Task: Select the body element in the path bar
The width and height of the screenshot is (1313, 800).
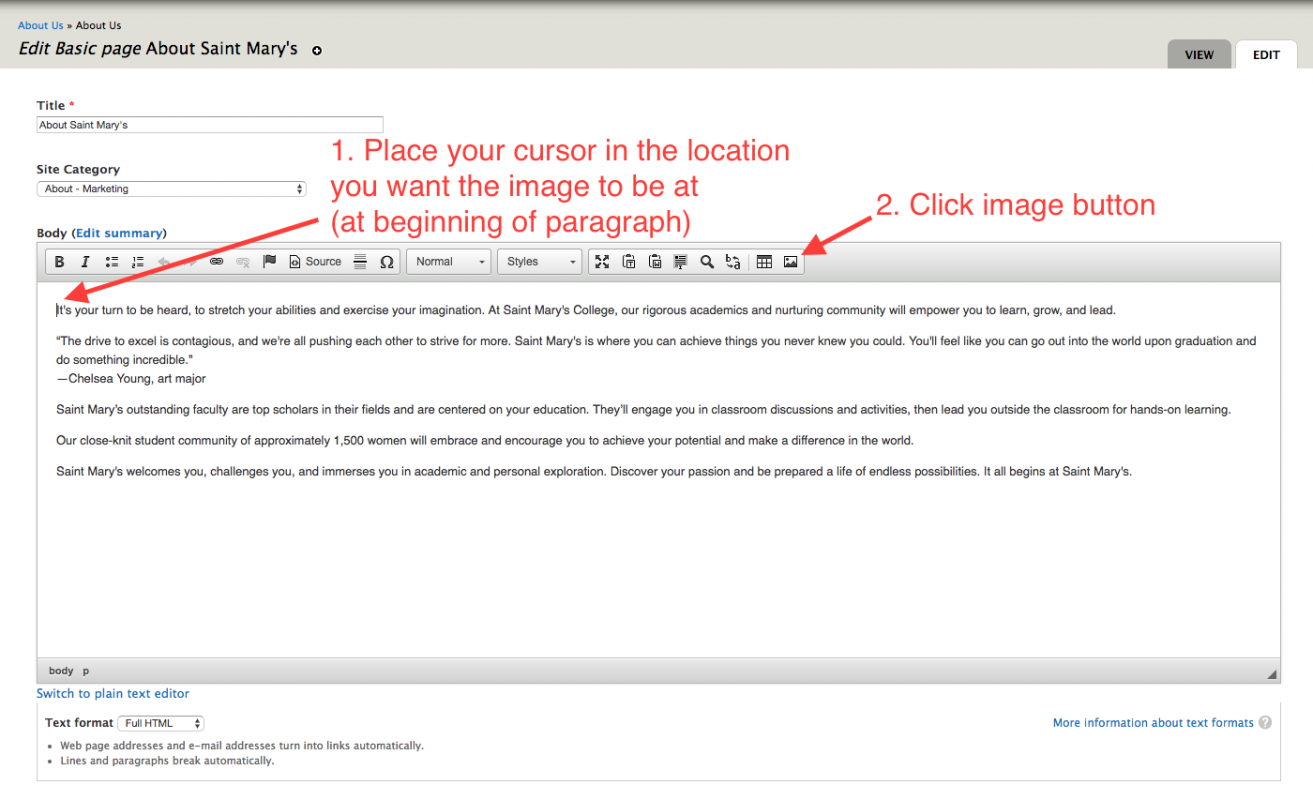Action: pyautogui.click(x=61, y=671)
